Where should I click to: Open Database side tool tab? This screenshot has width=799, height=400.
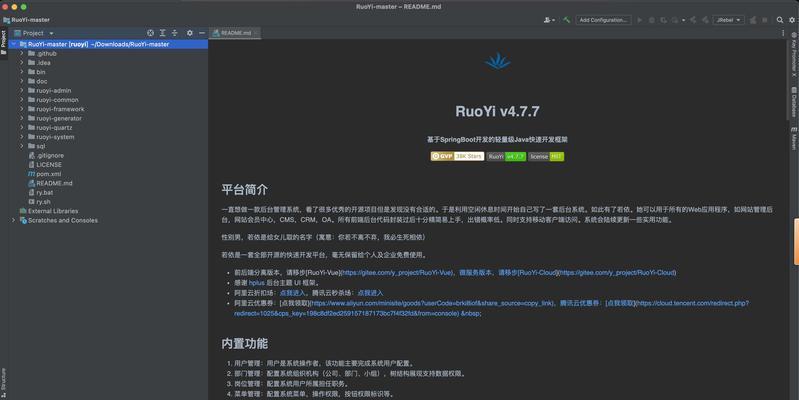[x=793, y=102]
